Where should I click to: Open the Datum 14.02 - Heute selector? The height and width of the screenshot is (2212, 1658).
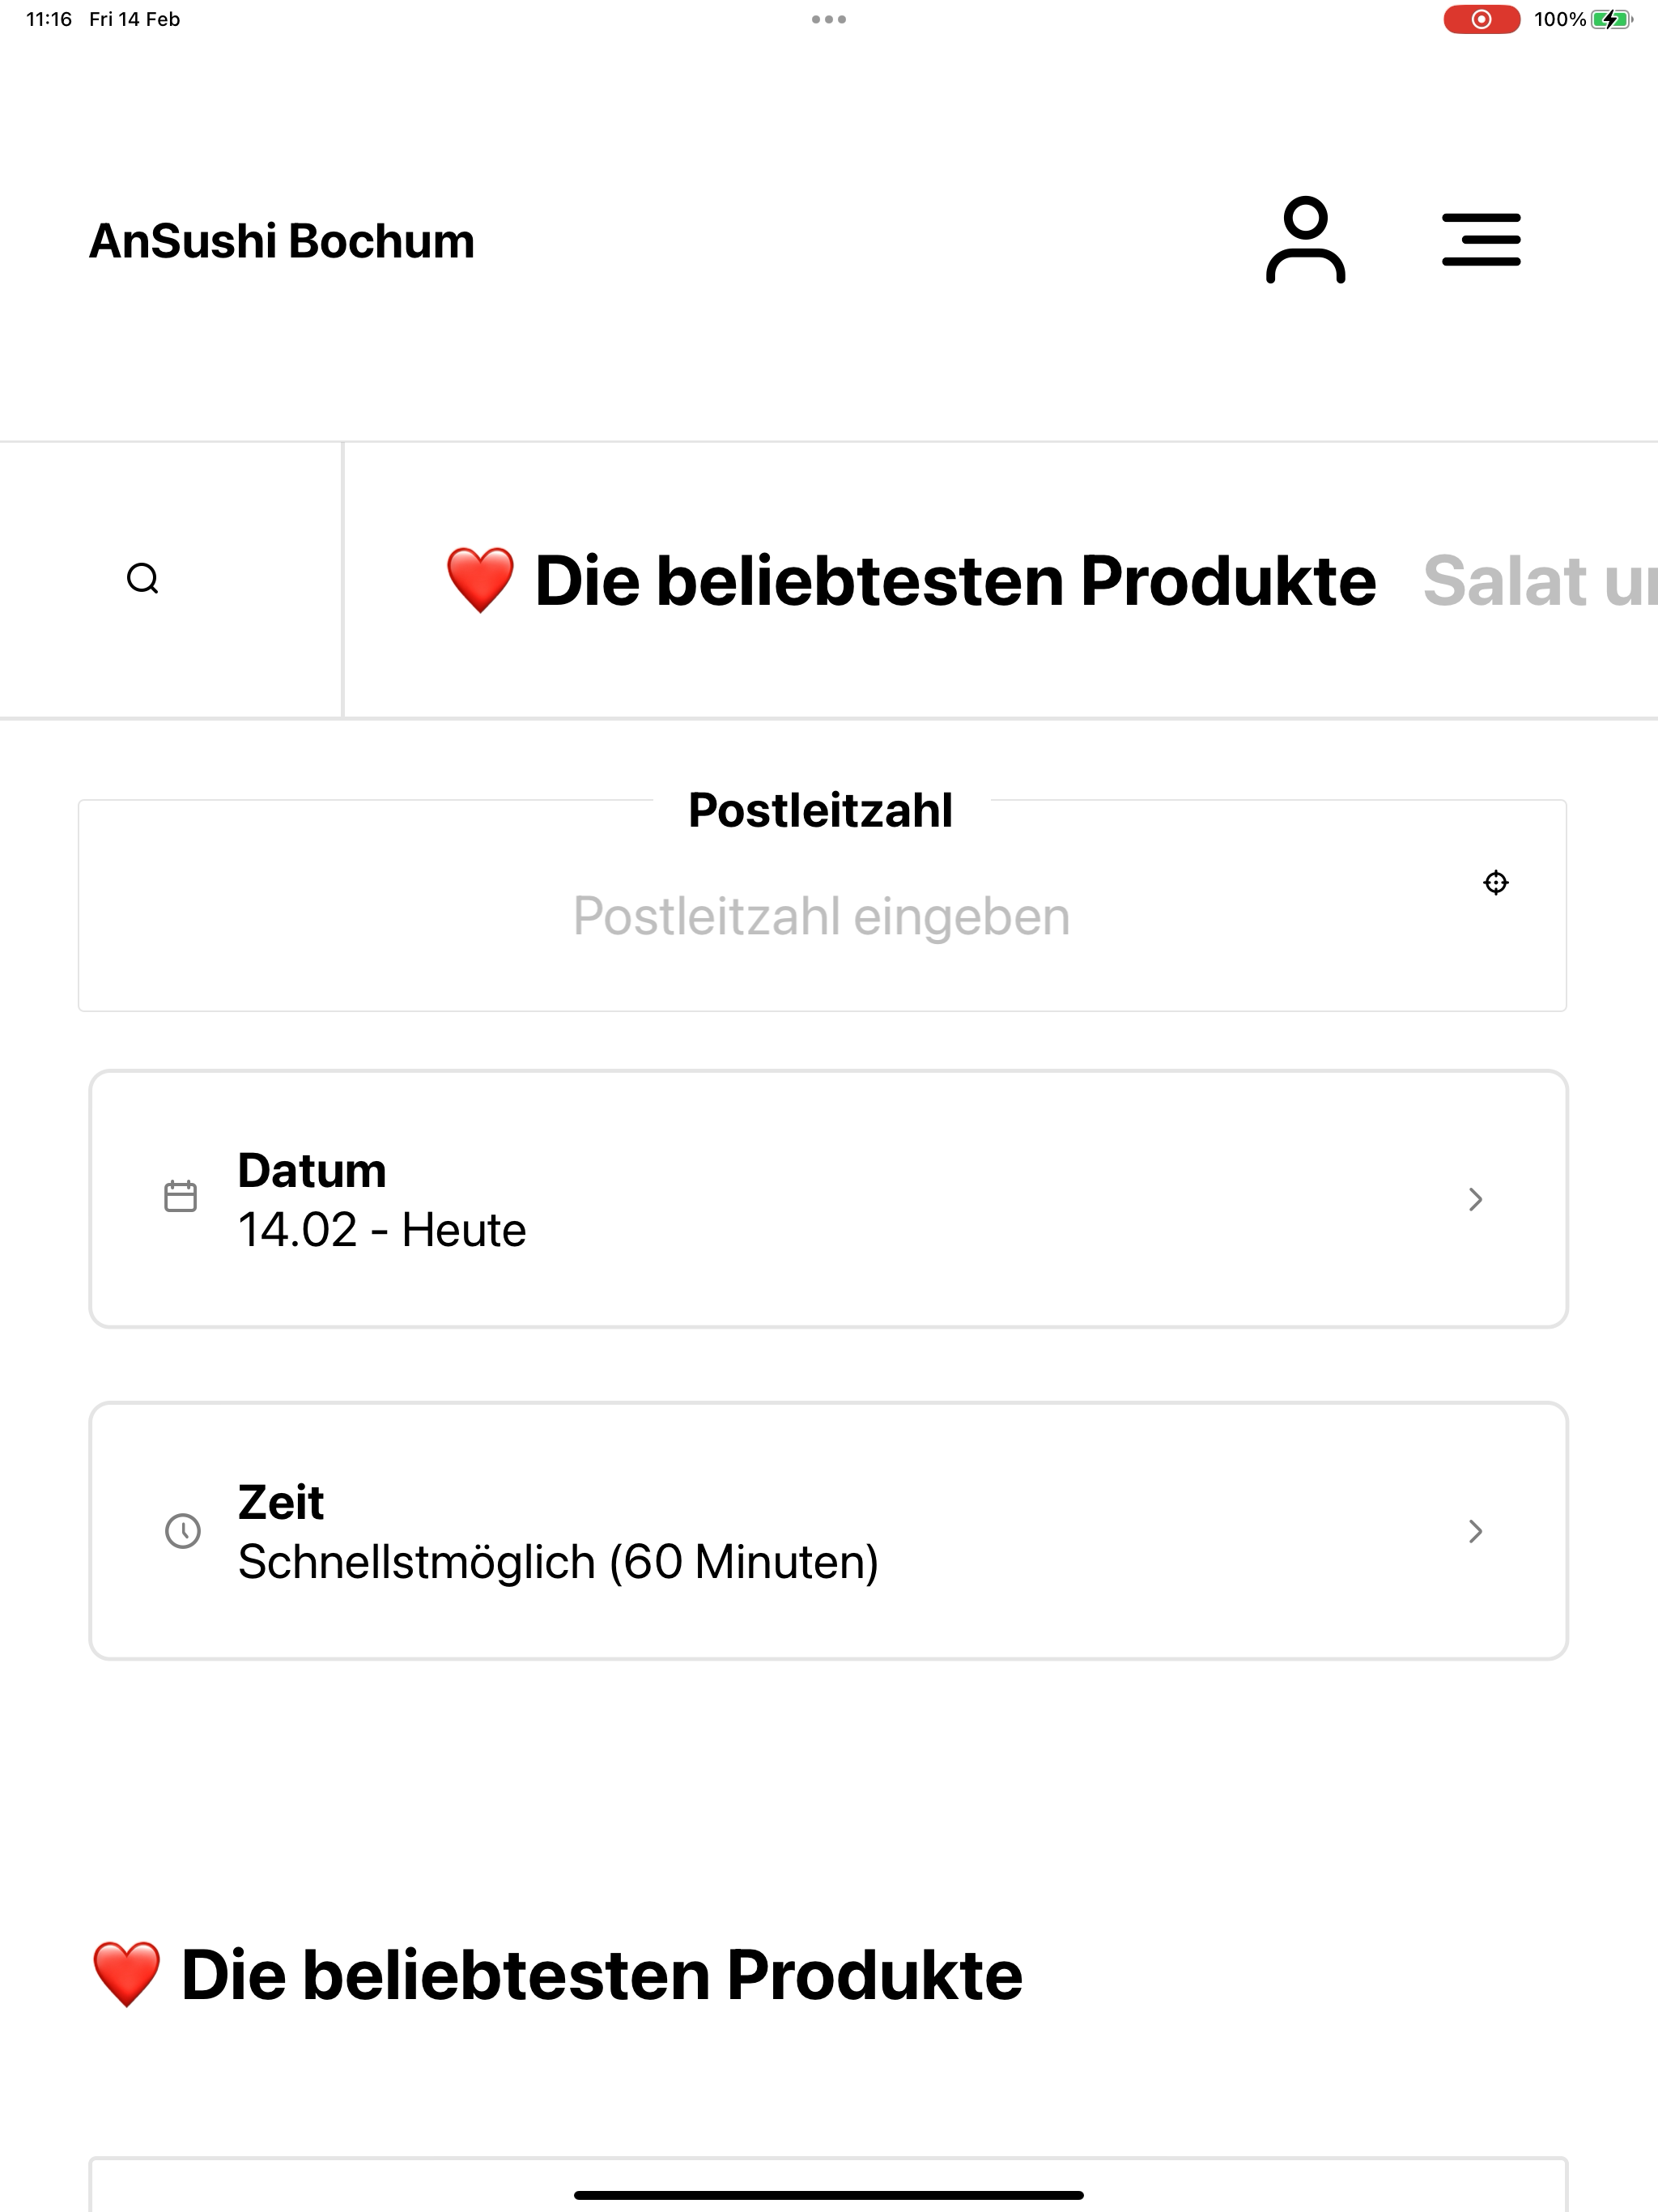click(828, 1199)
